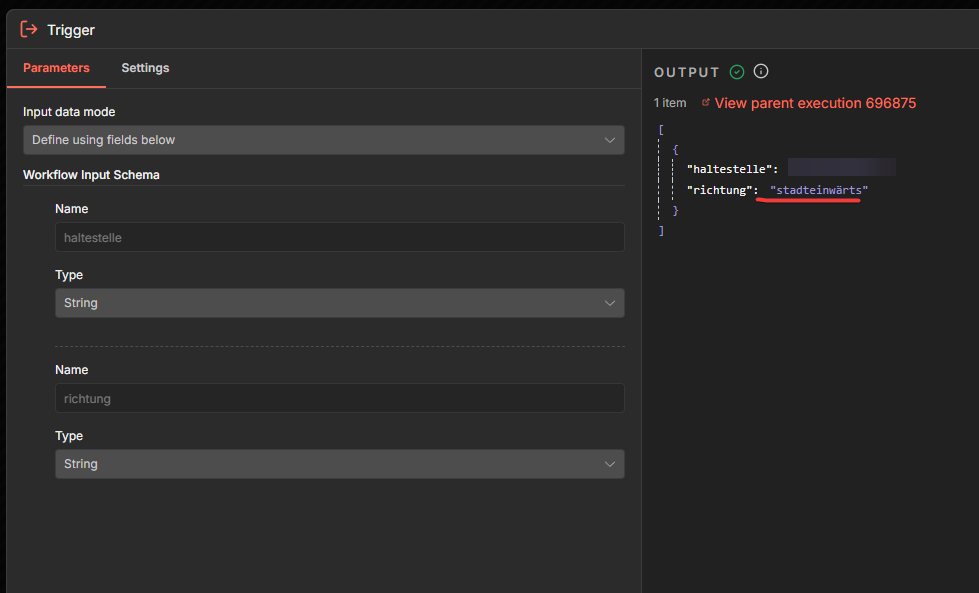Click the info icon next to OUTPUT

761,72
